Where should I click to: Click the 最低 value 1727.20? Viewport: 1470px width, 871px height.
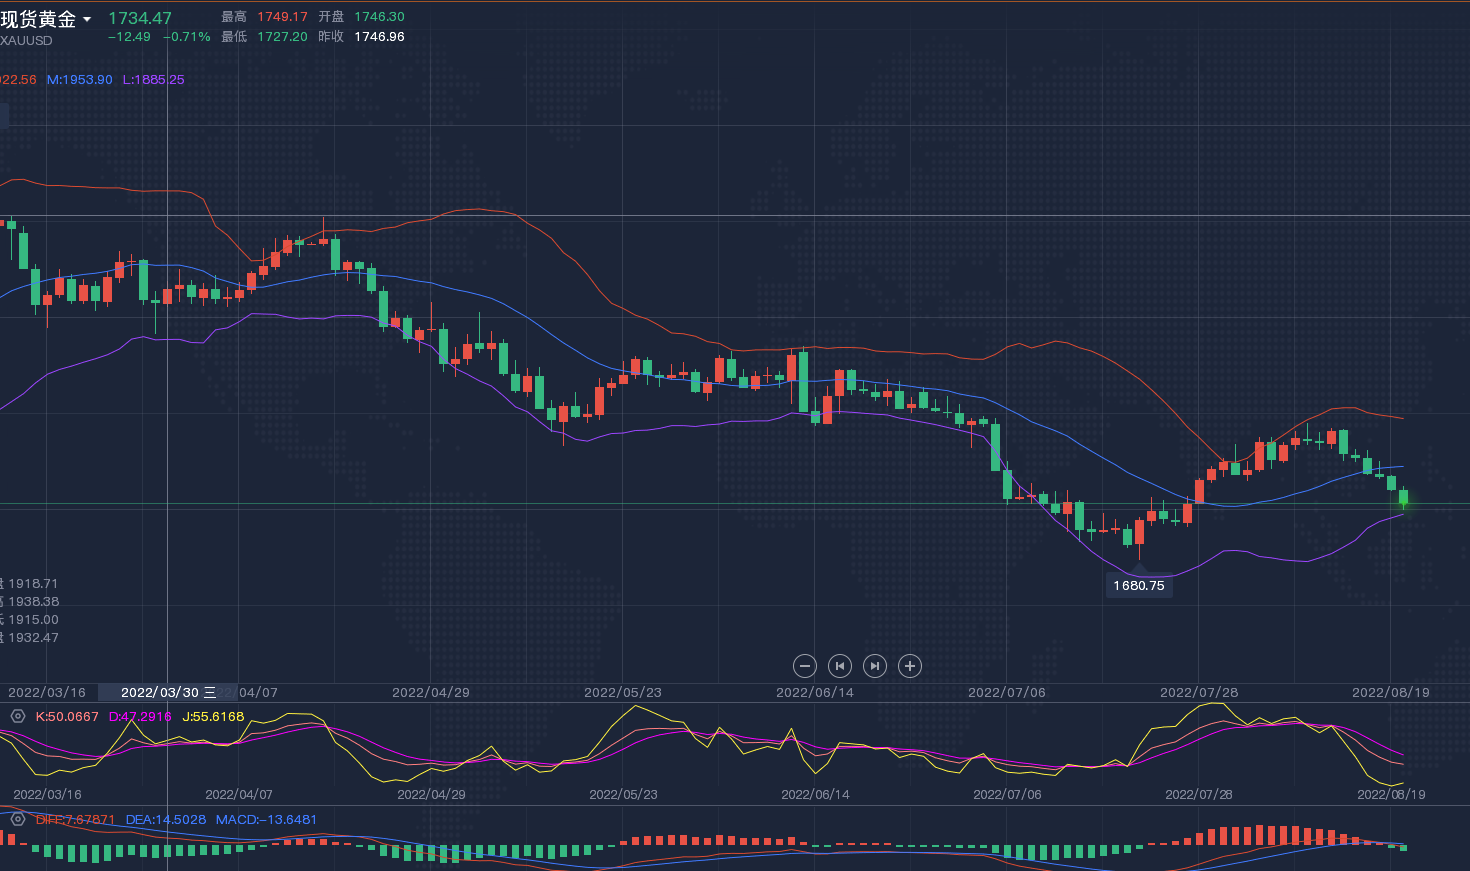pos(282,37)
